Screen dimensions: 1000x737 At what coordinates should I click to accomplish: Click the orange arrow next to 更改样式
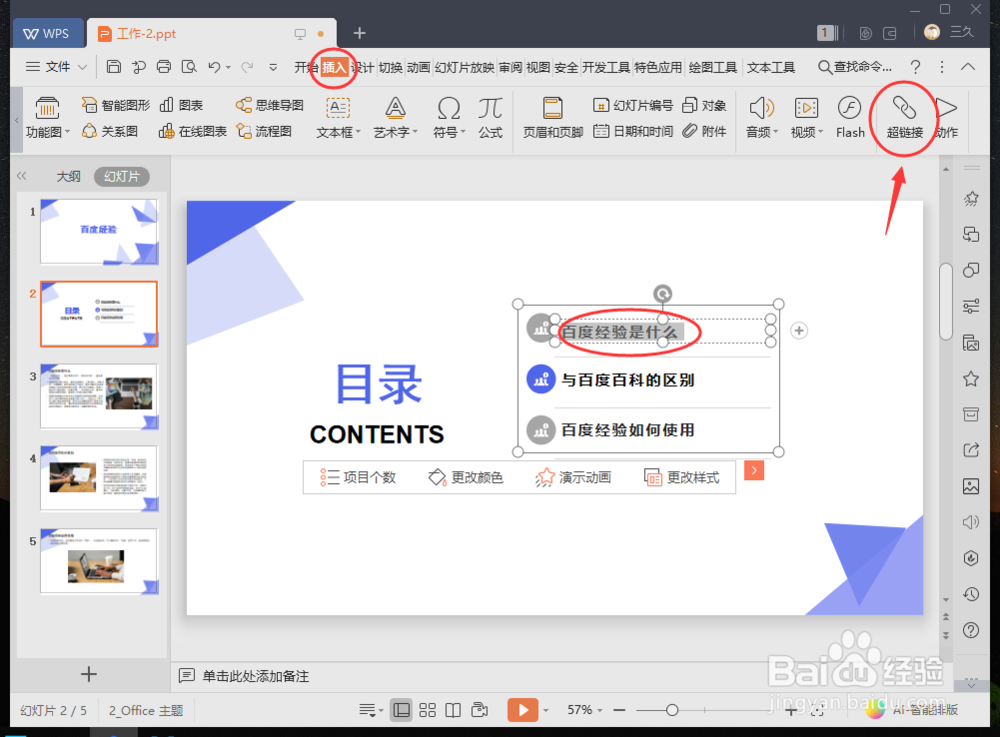(754, 471)
